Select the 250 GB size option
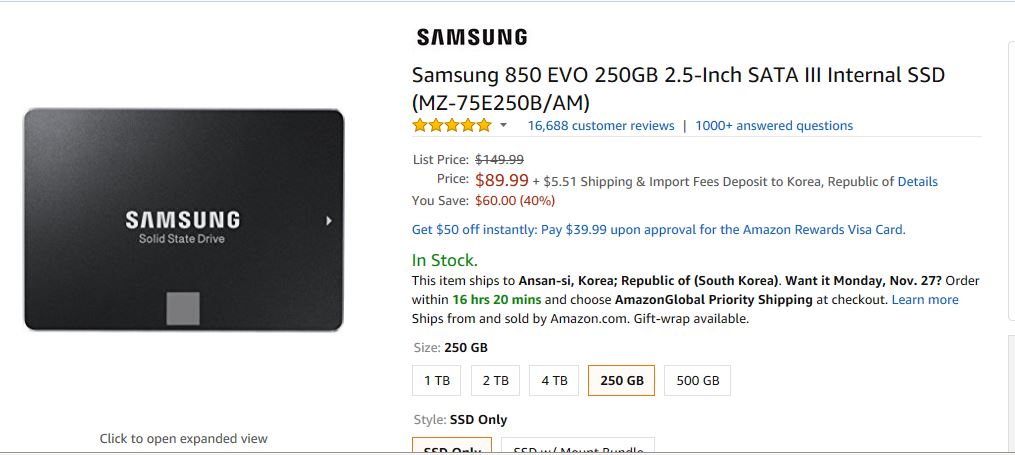 tap(621, 381)
